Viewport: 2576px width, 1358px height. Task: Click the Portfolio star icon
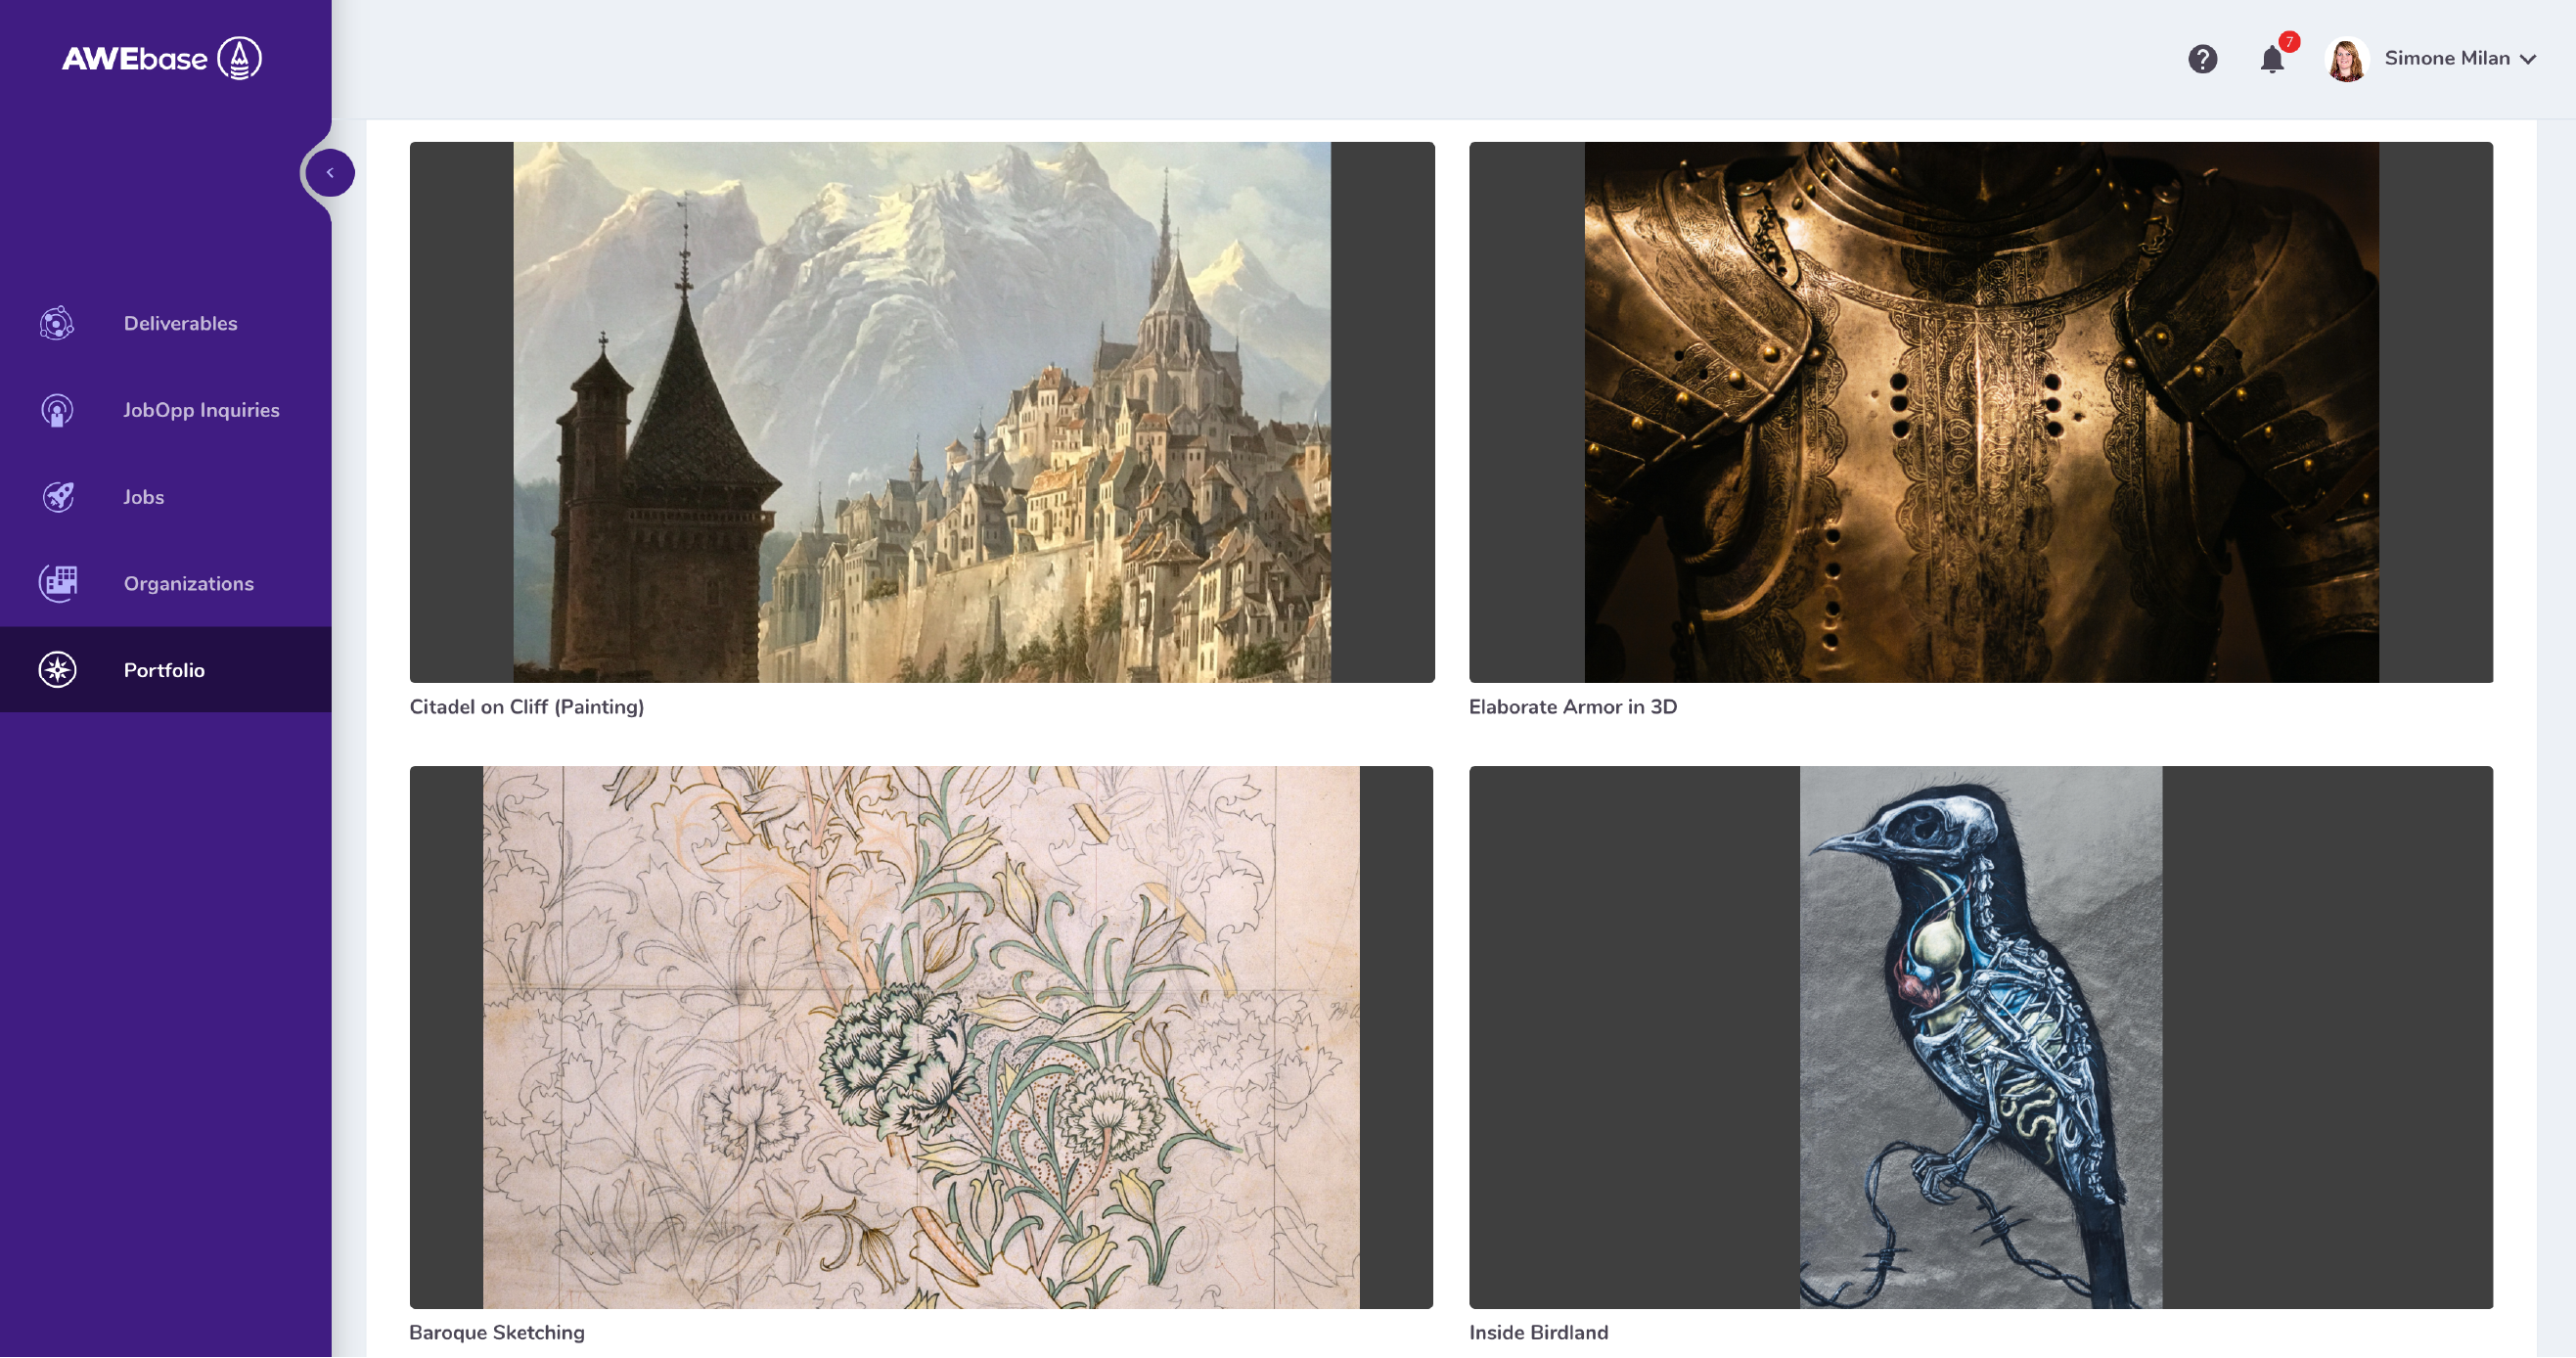(57, 670)
